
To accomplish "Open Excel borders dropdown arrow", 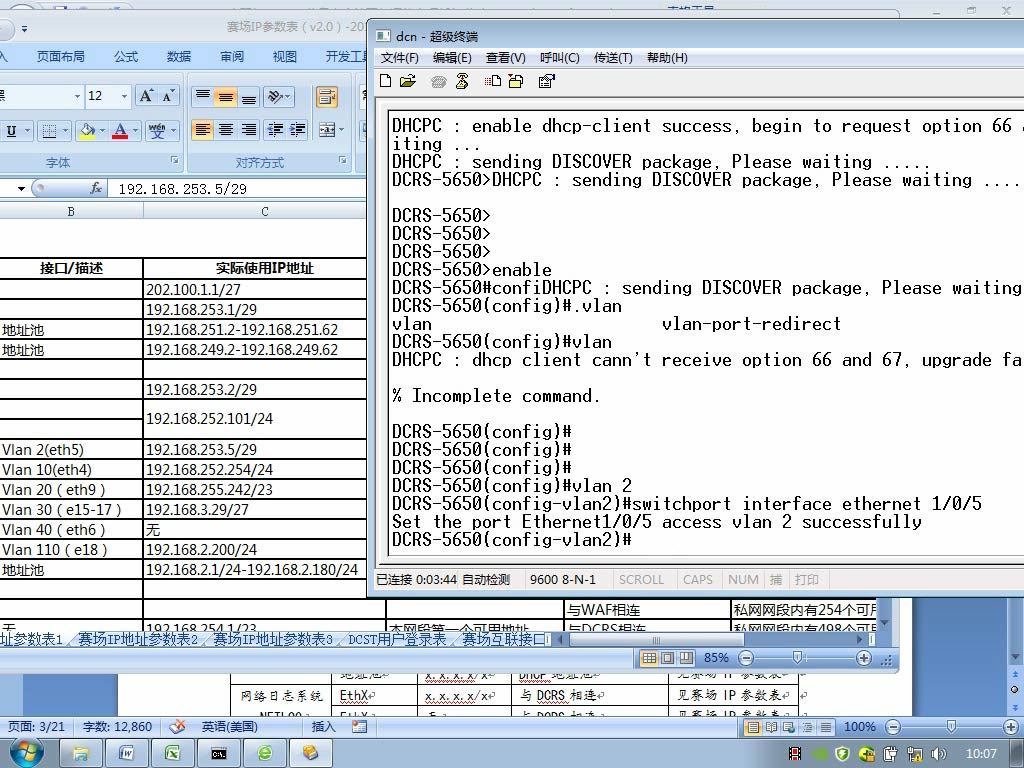I will click(65, 131).
